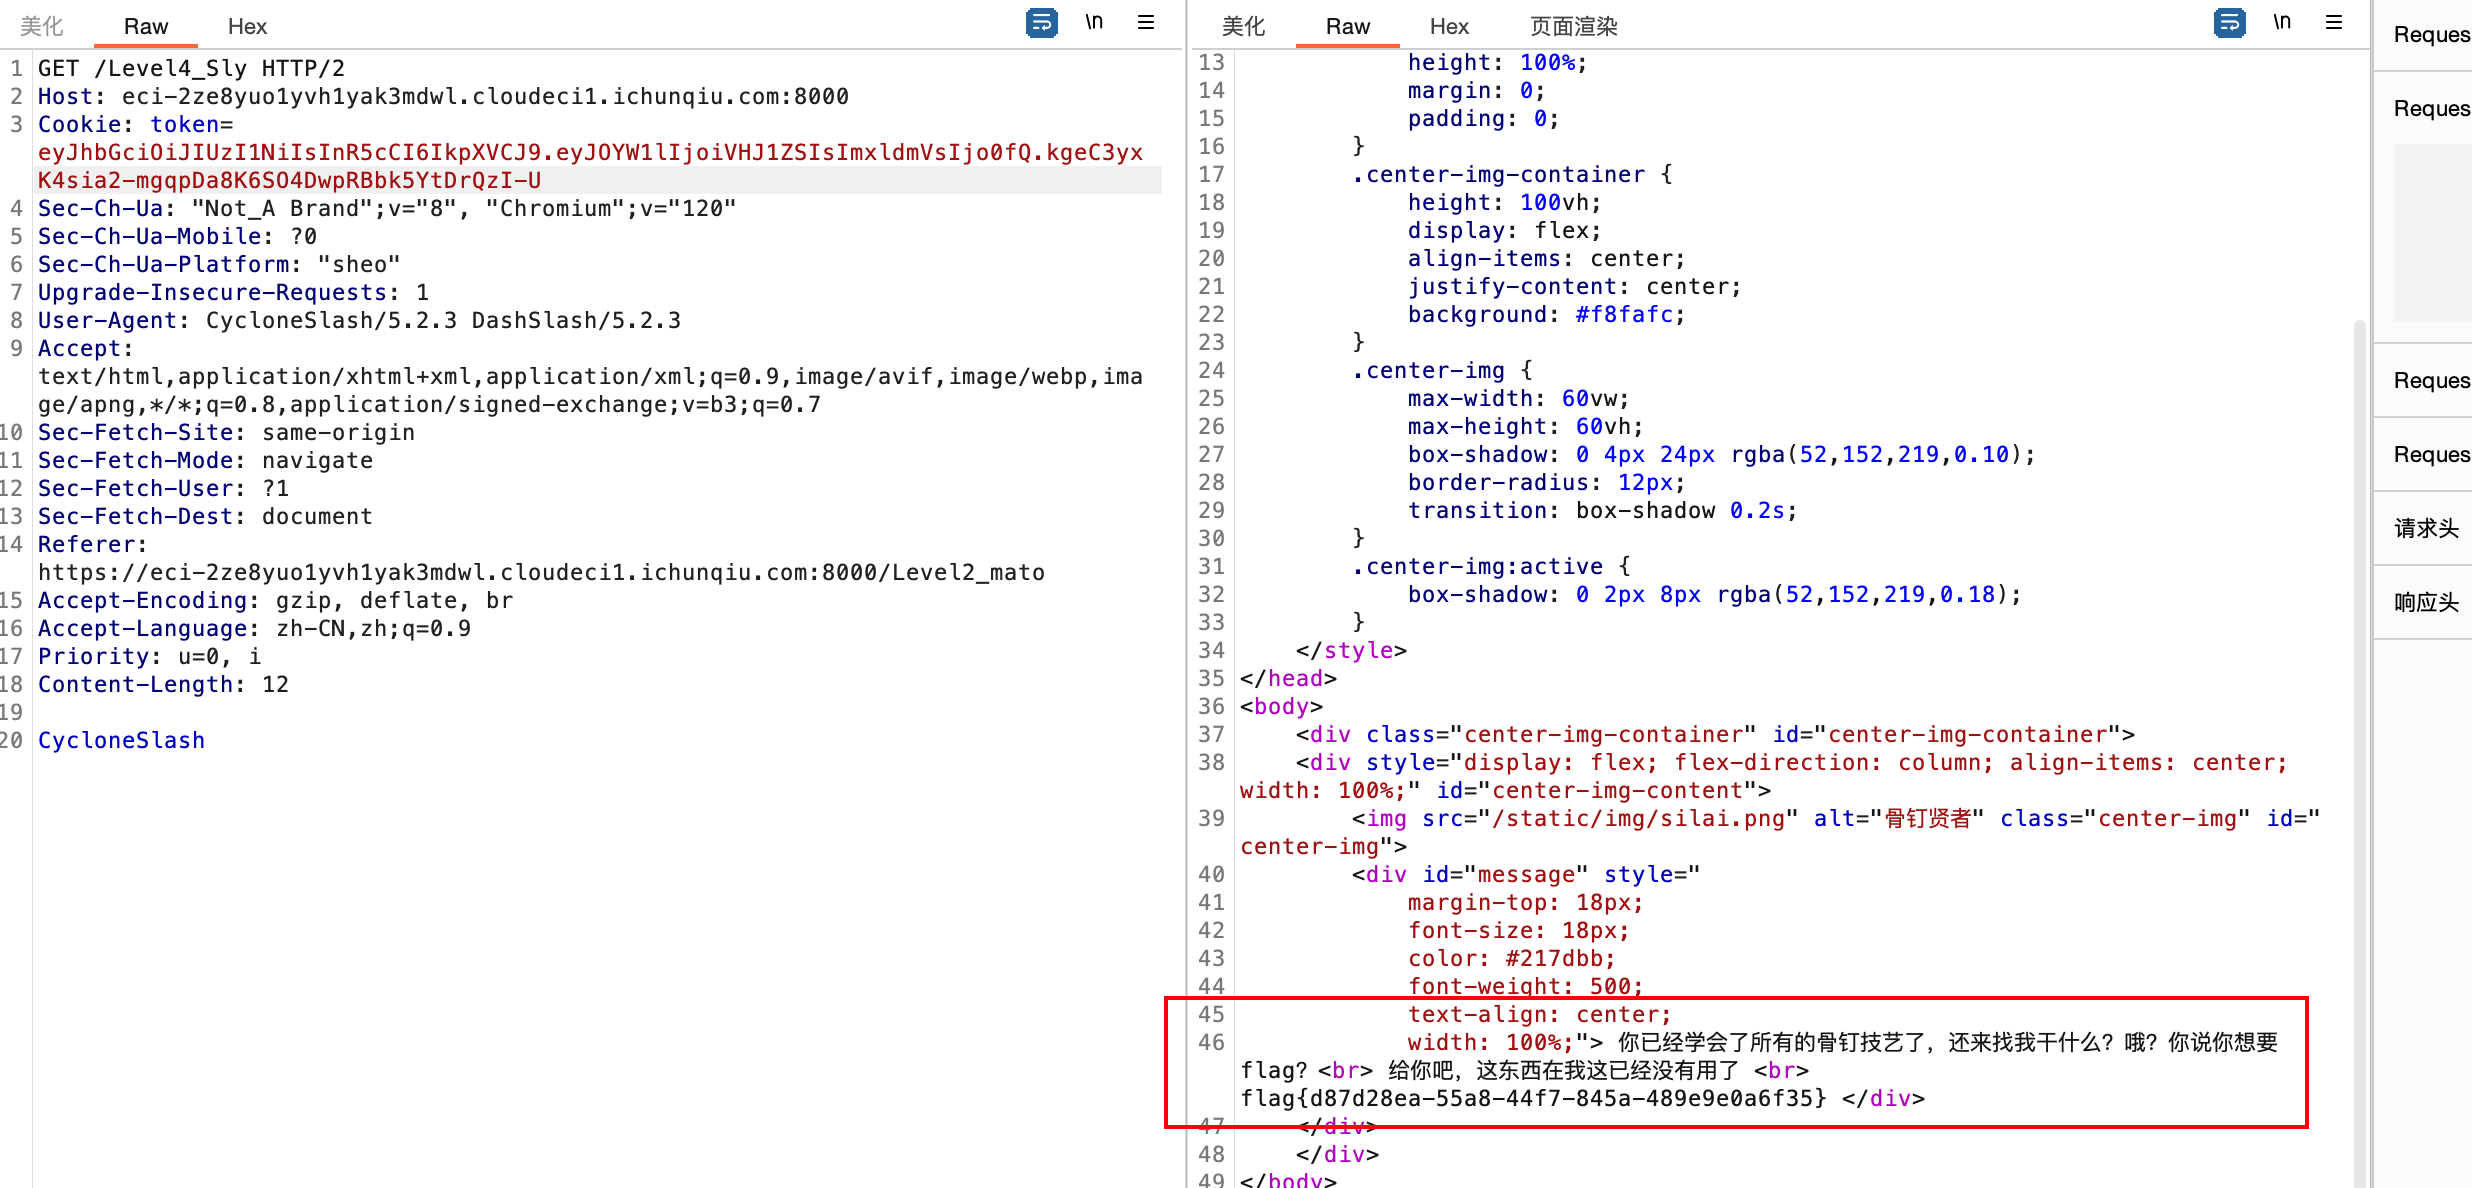Toggle word wrap icon in response pane
This screenshot has width=2472, height=1188.
tap(2229, 22)
